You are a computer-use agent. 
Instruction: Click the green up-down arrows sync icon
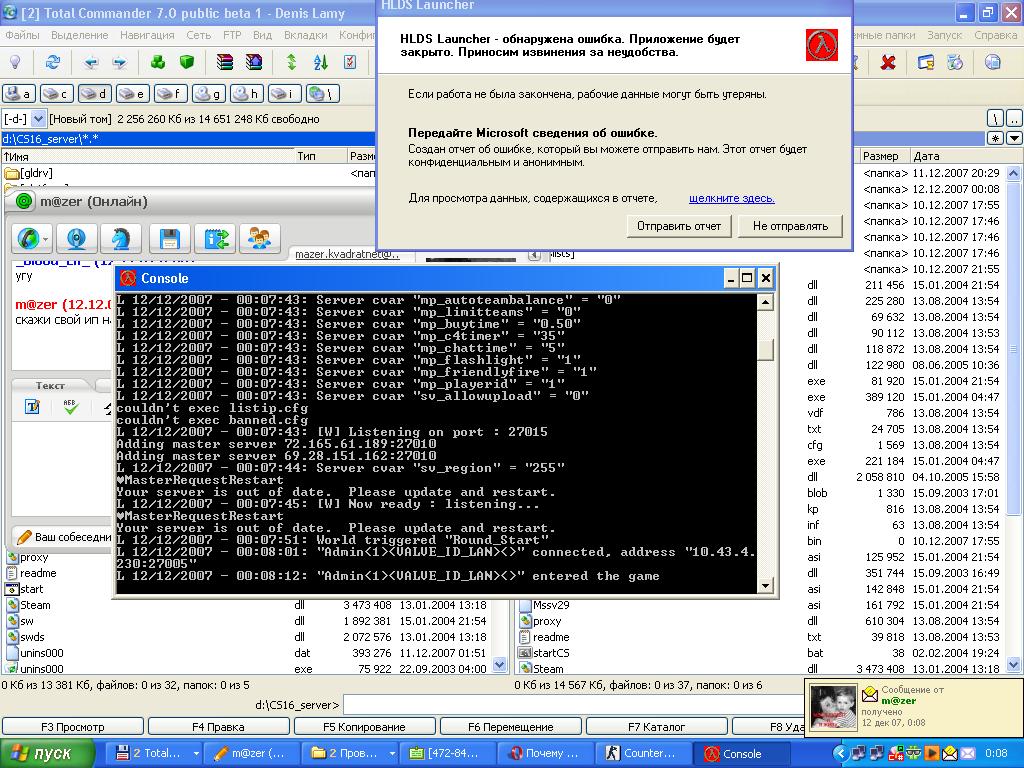tap(292, 62)
